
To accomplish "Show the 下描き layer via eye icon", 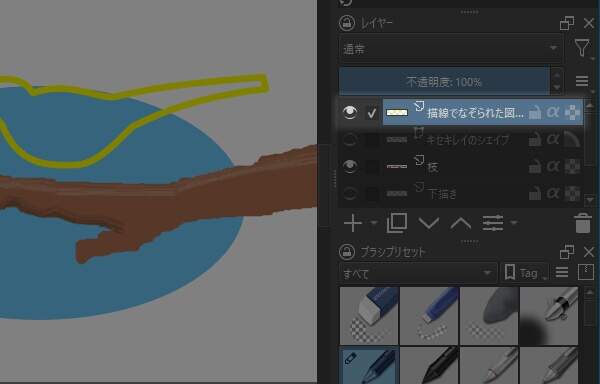I will (x=350, y=193).
